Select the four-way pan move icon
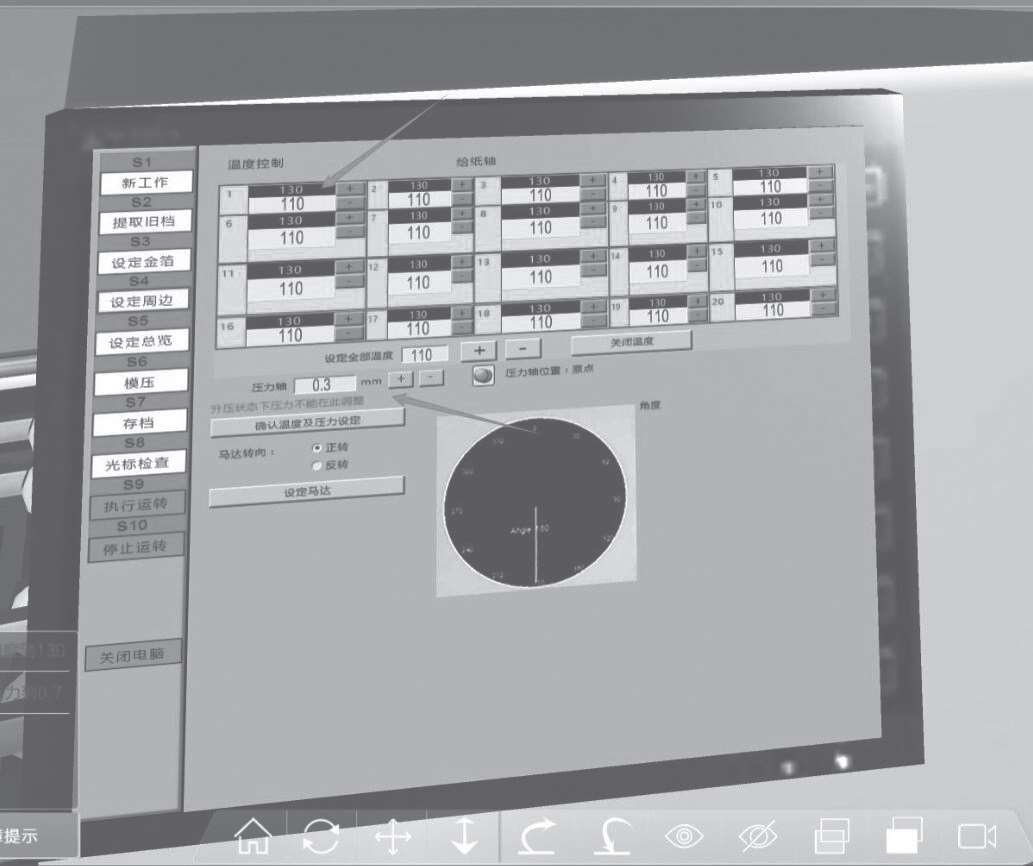The width and height of the screenshot is (1033, 866). [393, 837]
